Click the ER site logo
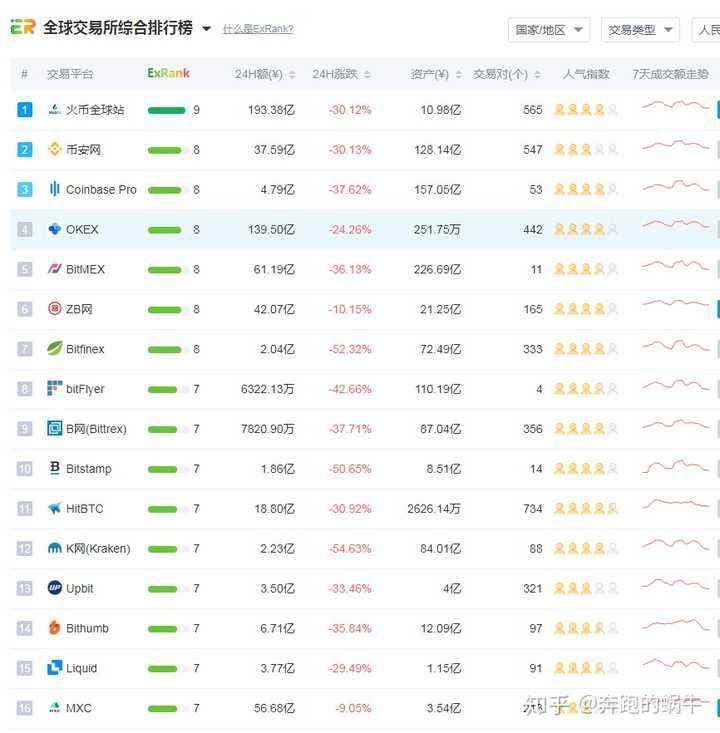The width and height of the screenshot is (720, 733). [x=22, y=28]
